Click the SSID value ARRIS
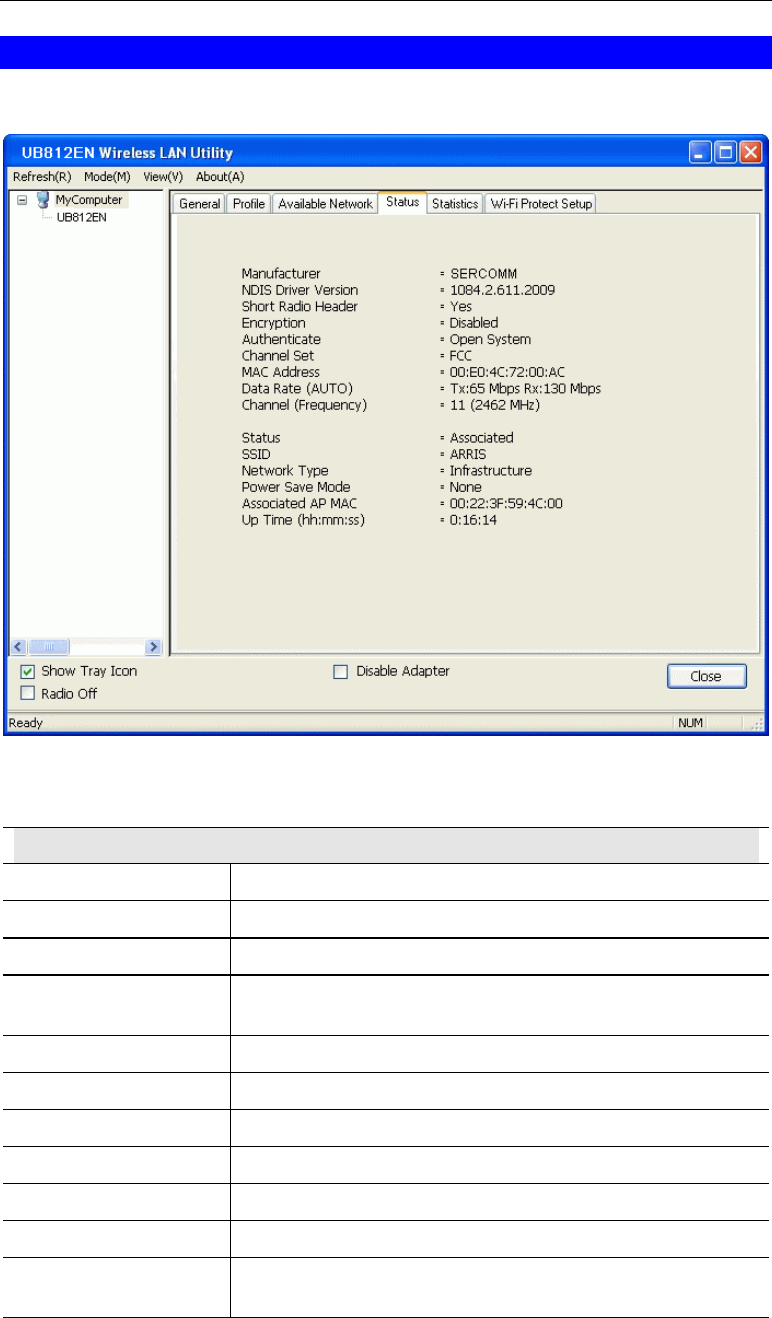 pos(470,454)
